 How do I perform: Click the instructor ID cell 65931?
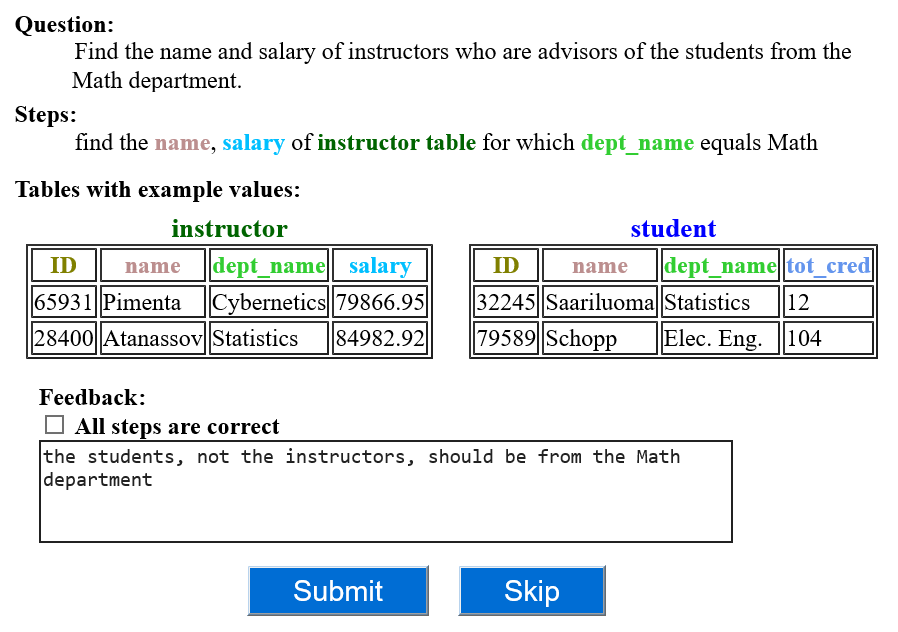coord(63,302)
